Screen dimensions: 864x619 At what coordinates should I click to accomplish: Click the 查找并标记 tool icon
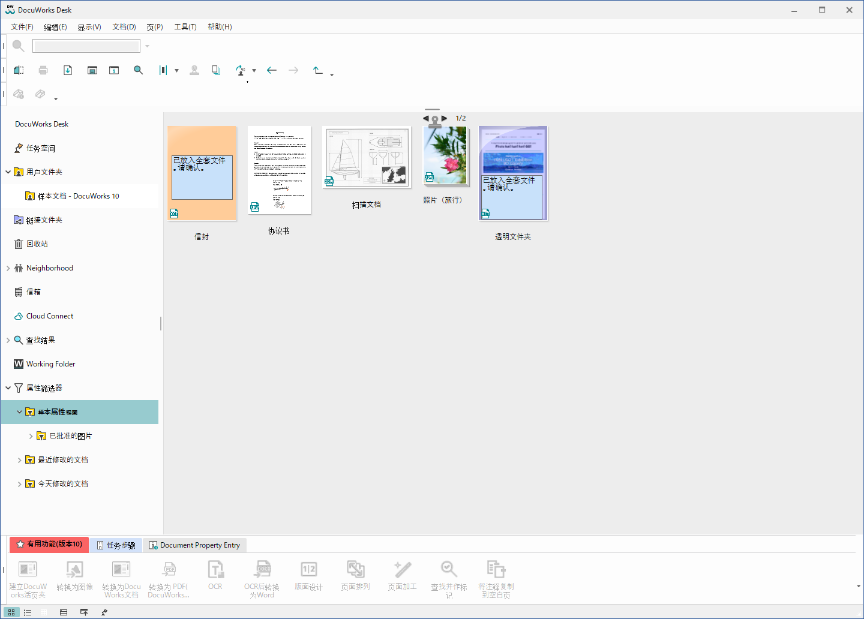pyautogui.click(x=447, y=570)
